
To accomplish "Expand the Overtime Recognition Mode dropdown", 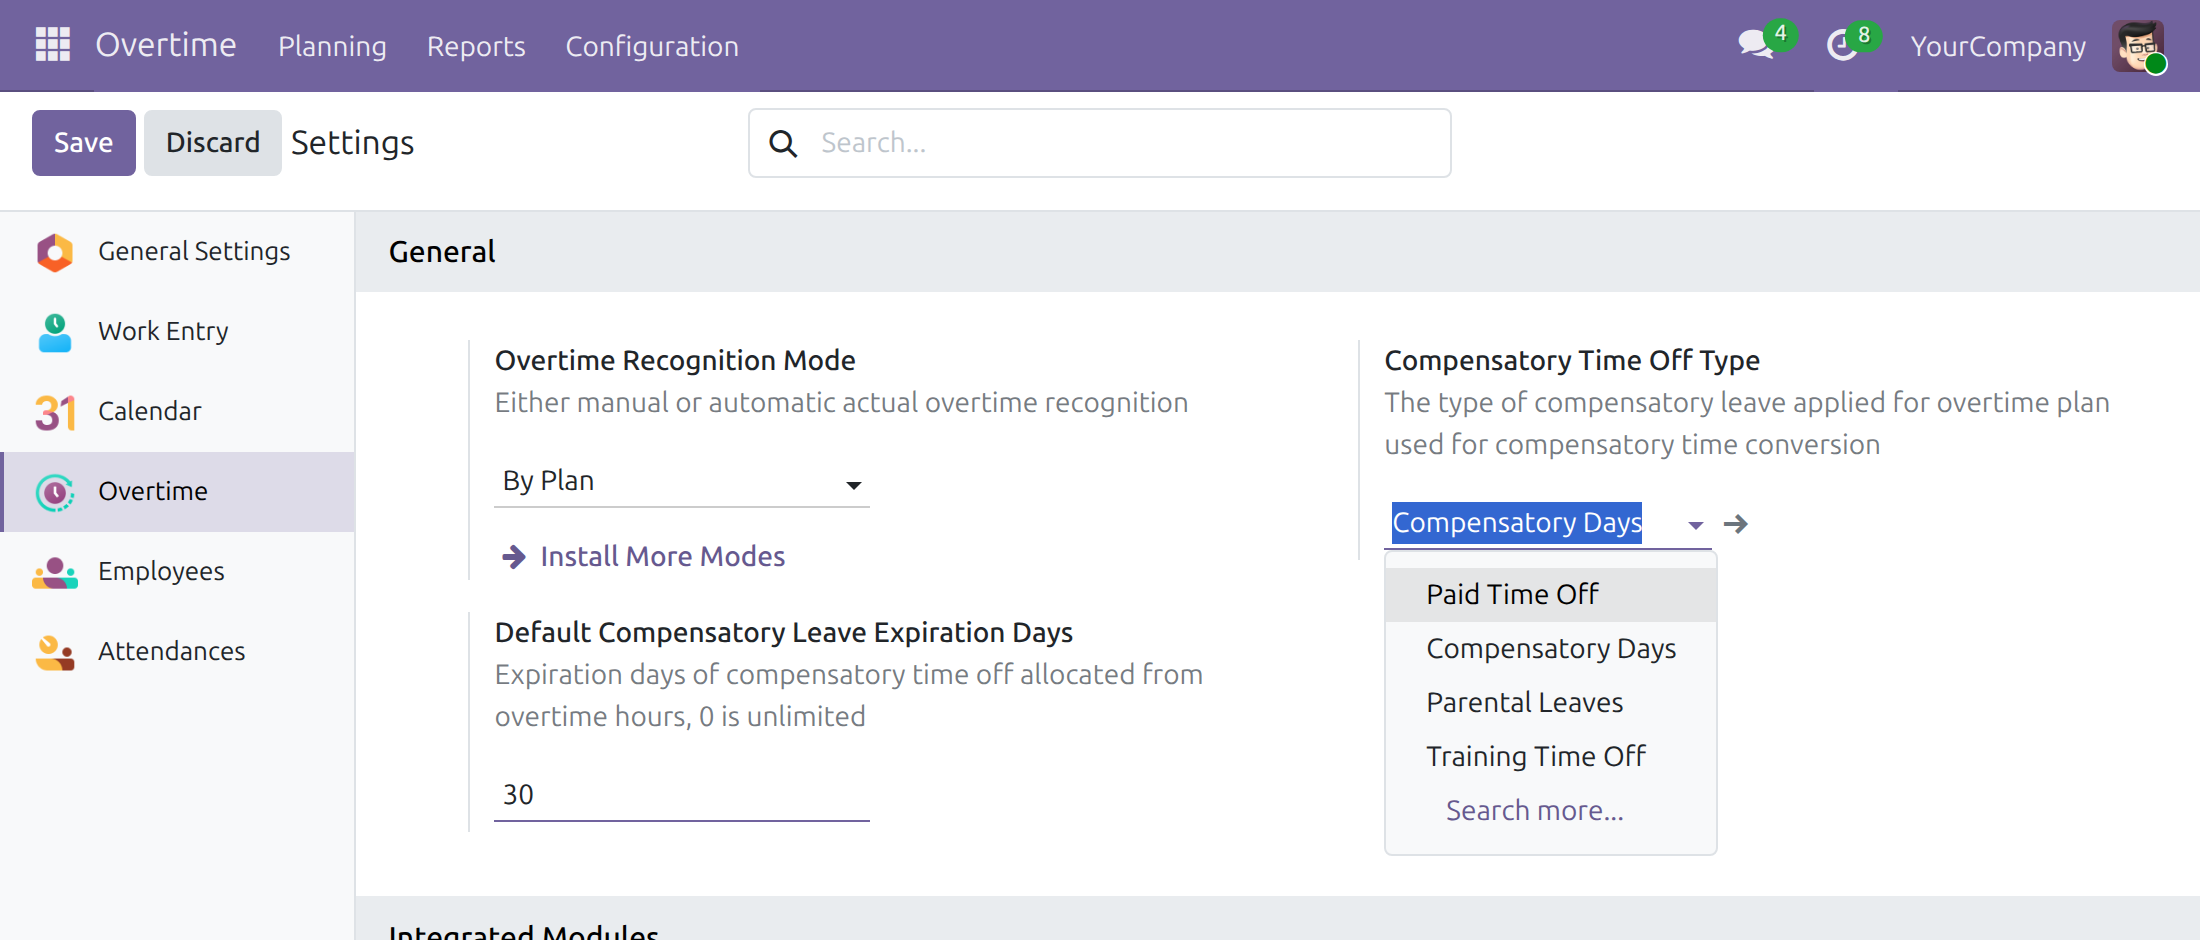I will 682,482.
